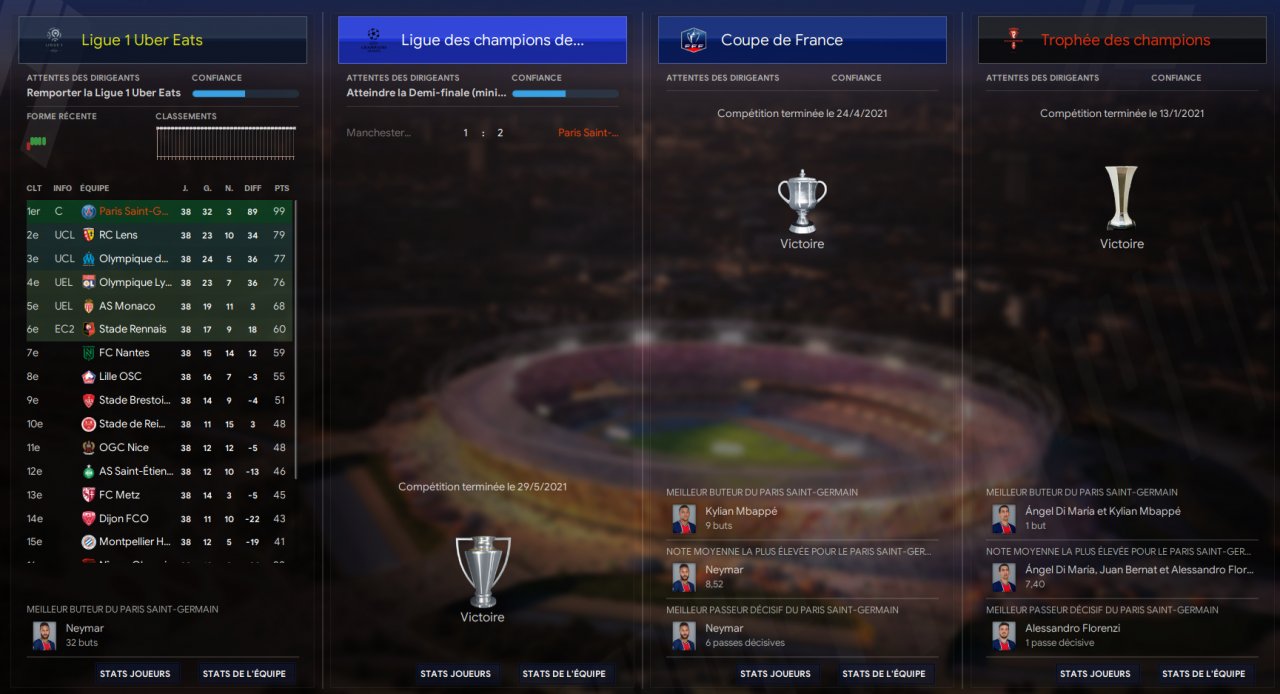Click the Lille OSC club crest
Screen dimensions: 1280x694
click(x=88, y=377)
